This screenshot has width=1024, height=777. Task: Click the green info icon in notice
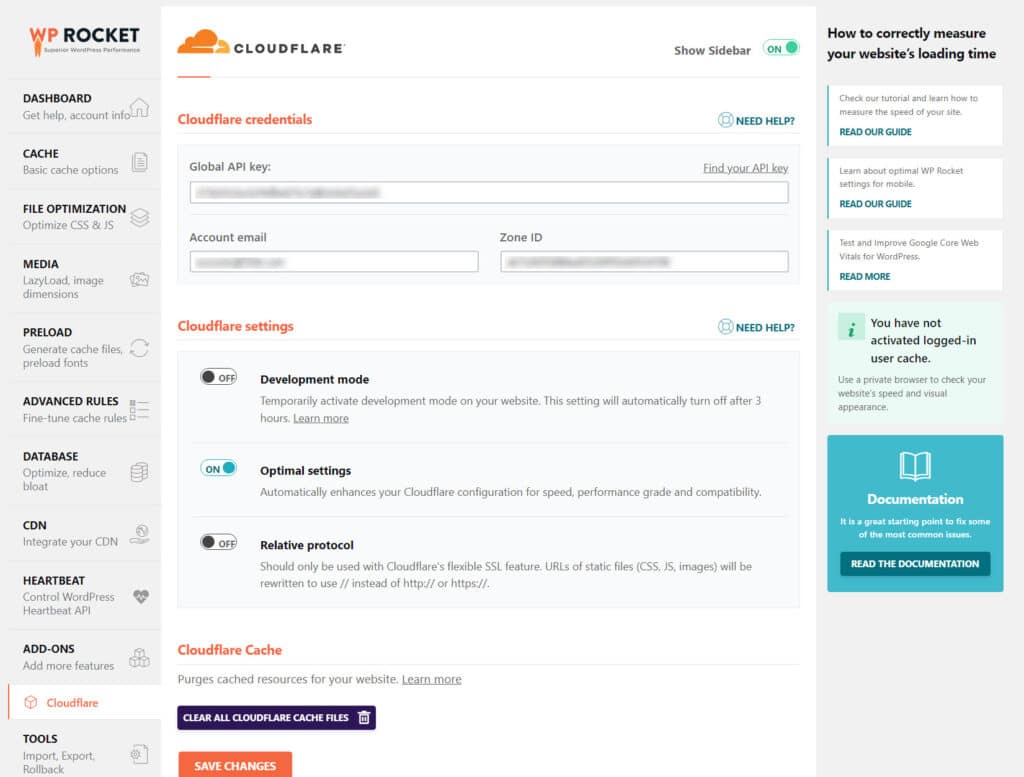[x=851, y=327]
